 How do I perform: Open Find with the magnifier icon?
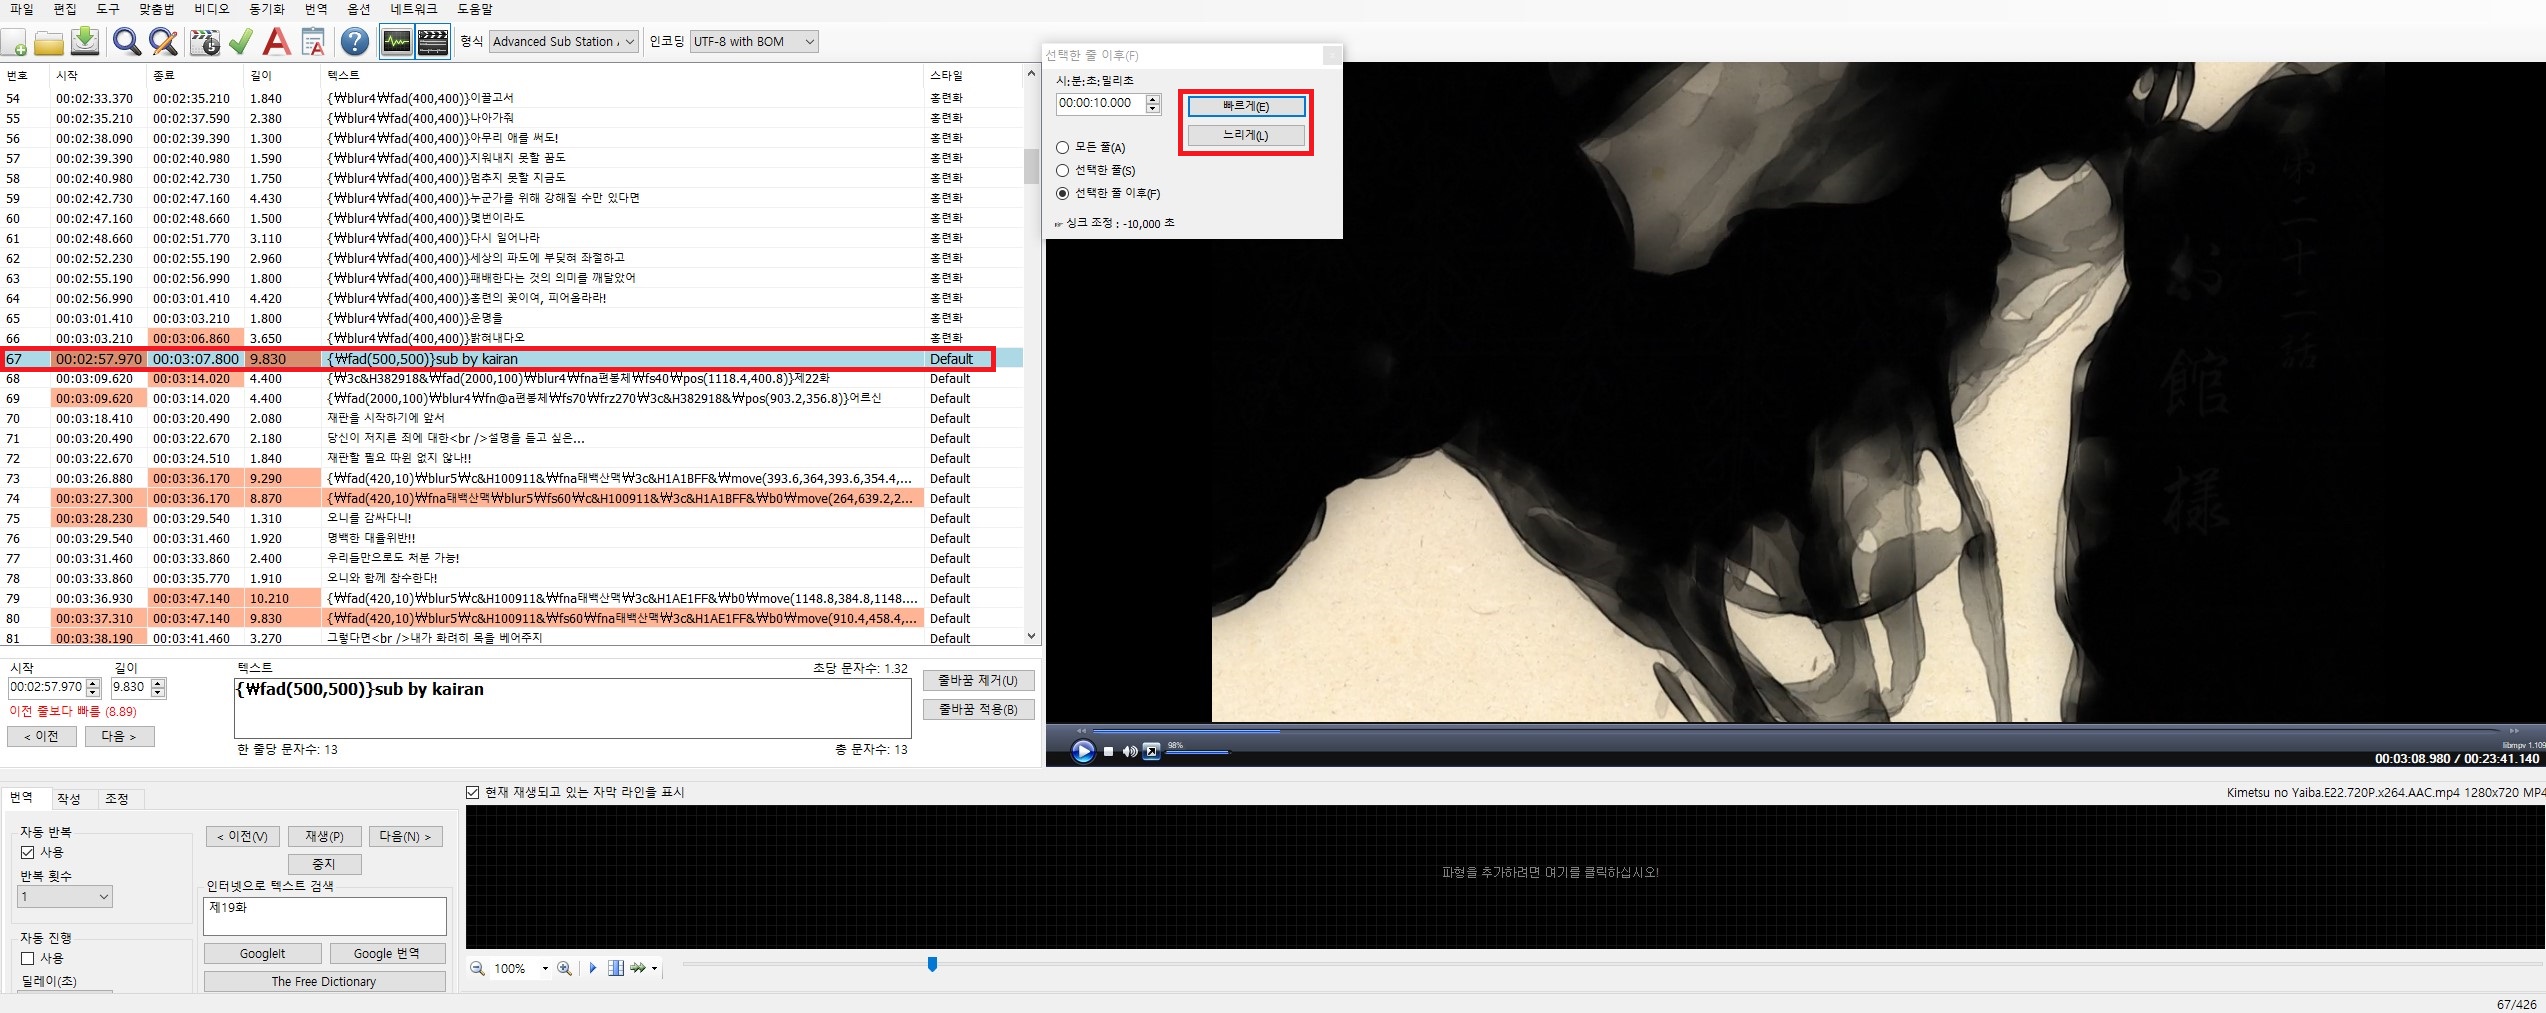[x=126, y=42]
